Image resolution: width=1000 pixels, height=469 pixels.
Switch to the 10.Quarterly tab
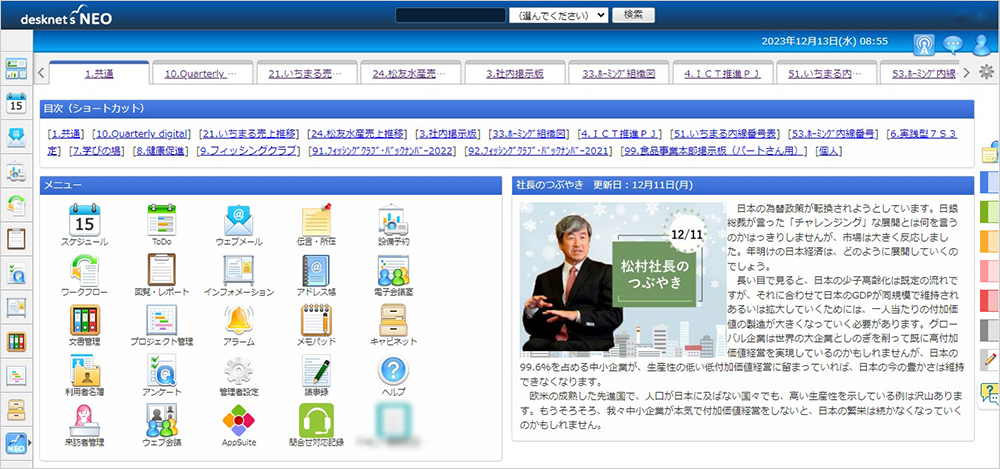[201, 73]
